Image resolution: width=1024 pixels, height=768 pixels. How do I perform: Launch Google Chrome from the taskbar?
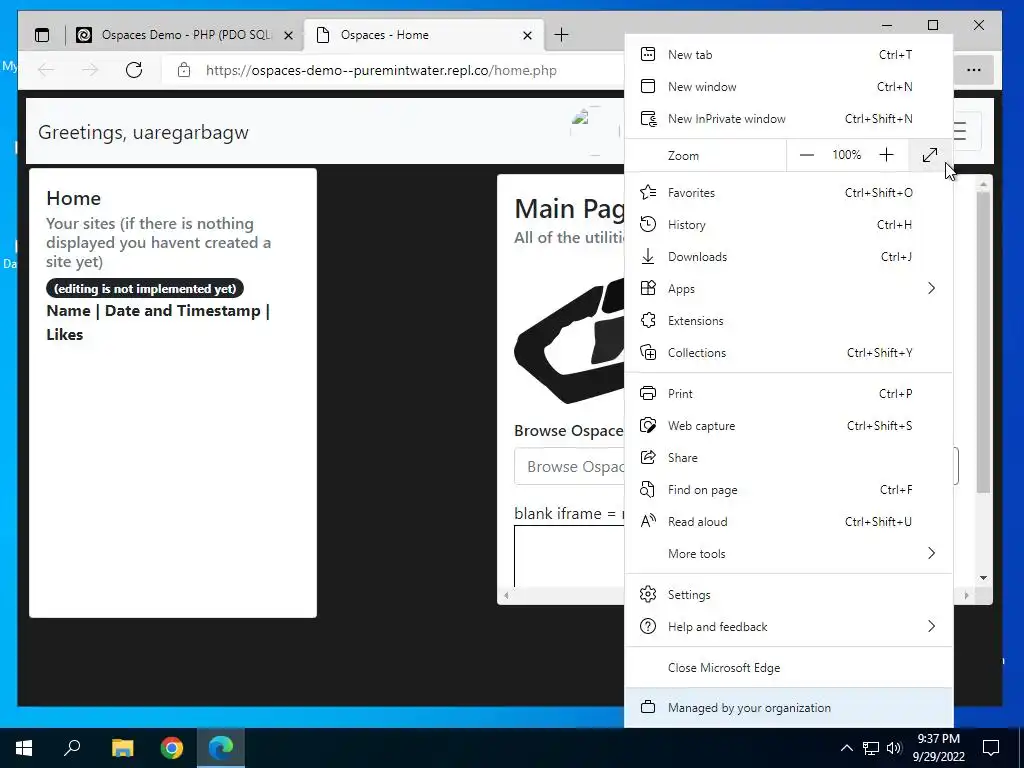click(x=172, y=748)
